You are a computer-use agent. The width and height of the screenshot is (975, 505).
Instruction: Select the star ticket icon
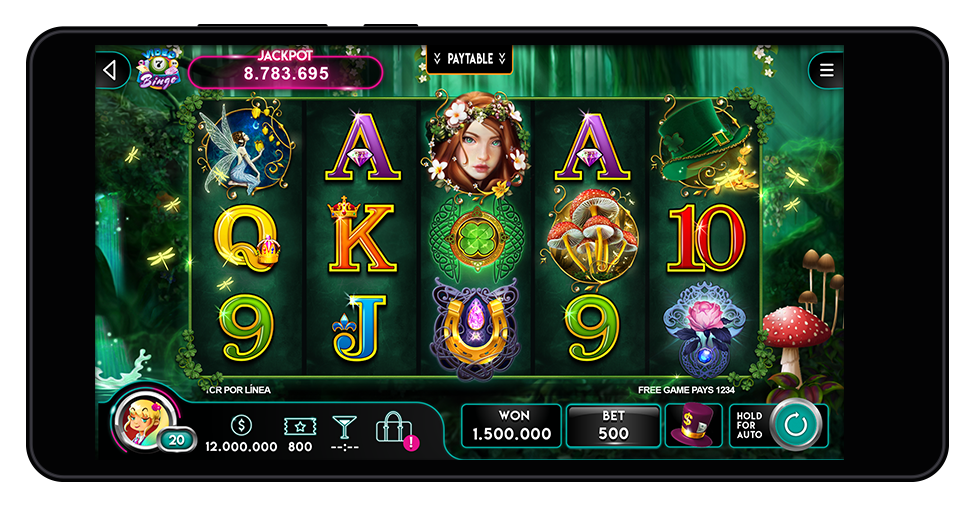(300, 426)
